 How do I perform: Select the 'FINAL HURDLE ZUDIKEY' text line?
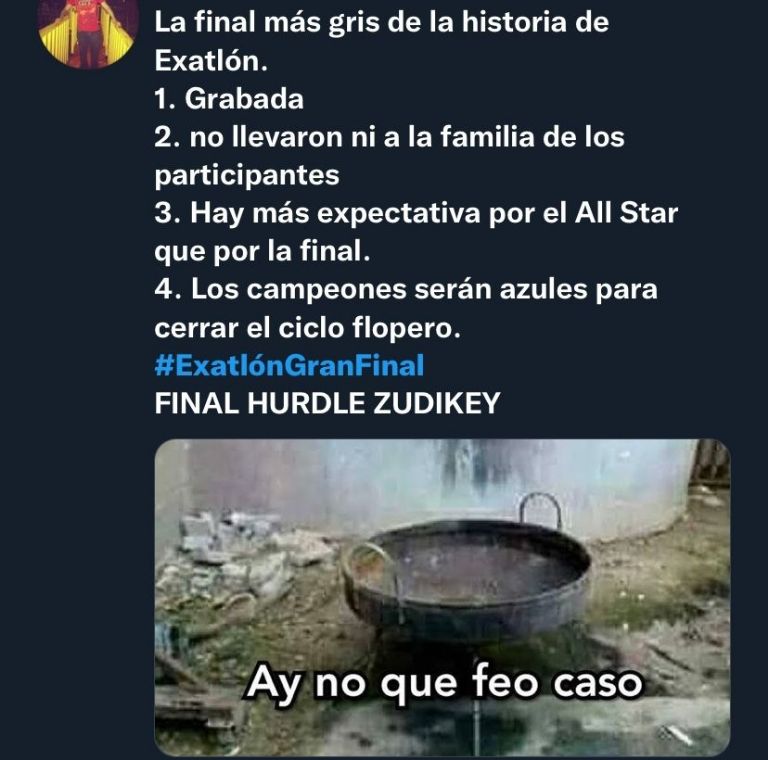[327, 403]
